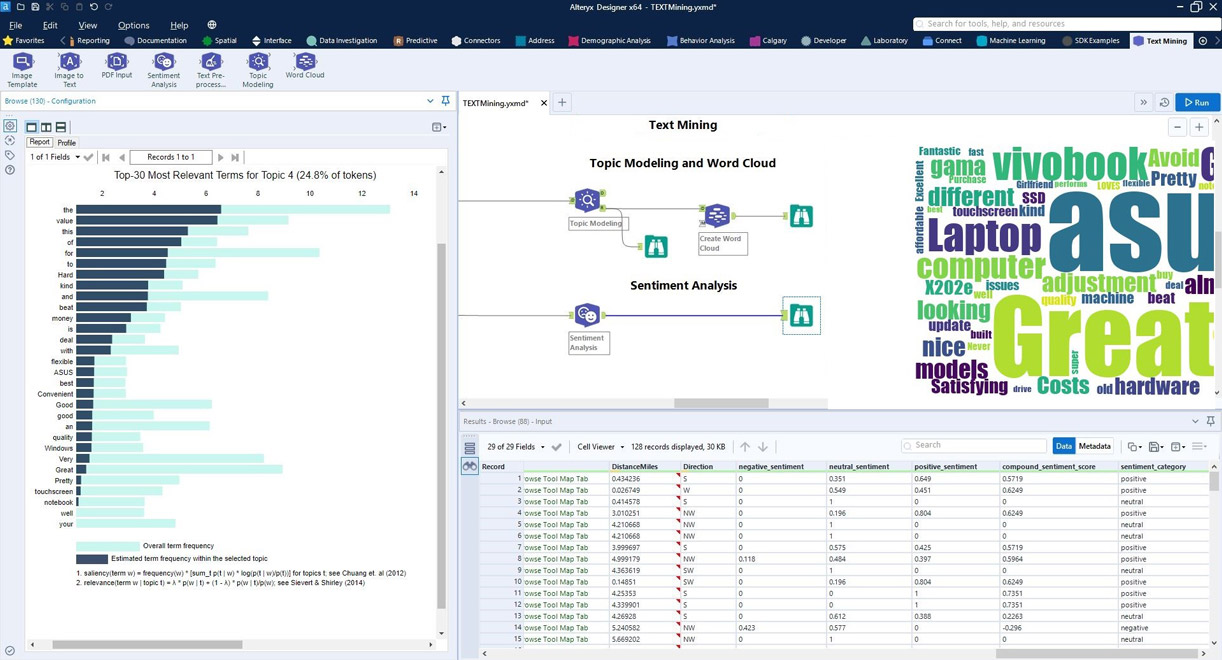The width and height of the screenshot is (1222, 660).
Task: Toggle Data view in Results
Action: 1063,447
